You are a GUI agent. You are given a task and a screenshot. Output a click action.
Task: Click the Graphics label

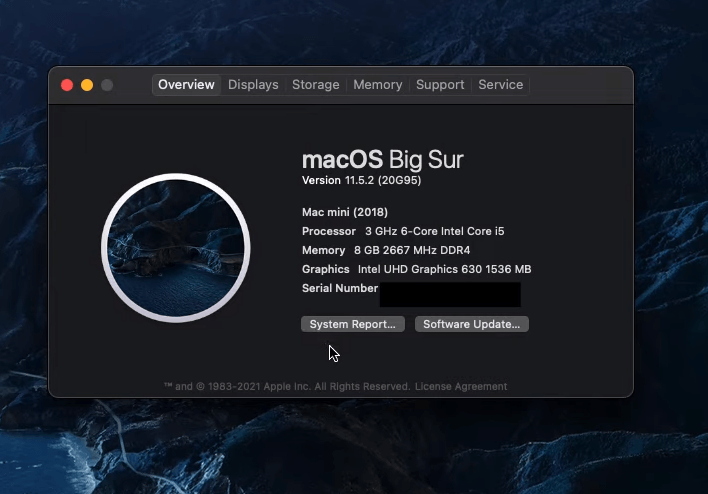click(326, 269)
